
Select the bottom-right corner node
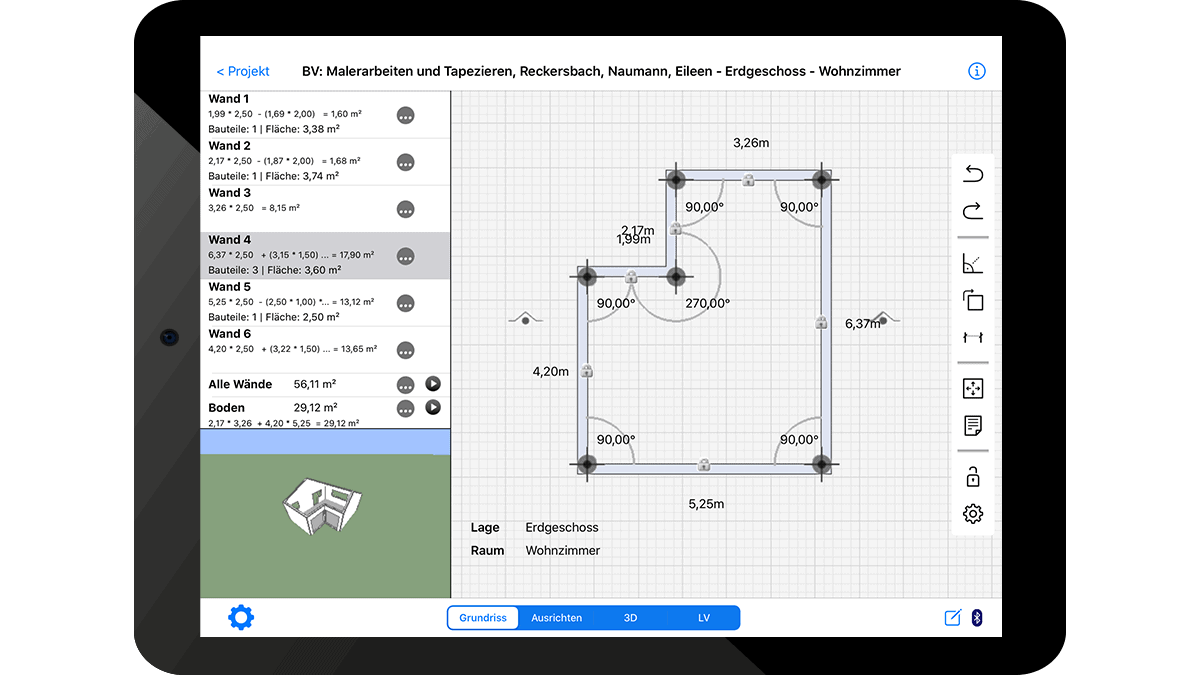pyautogui.click(x=821, y=464)
